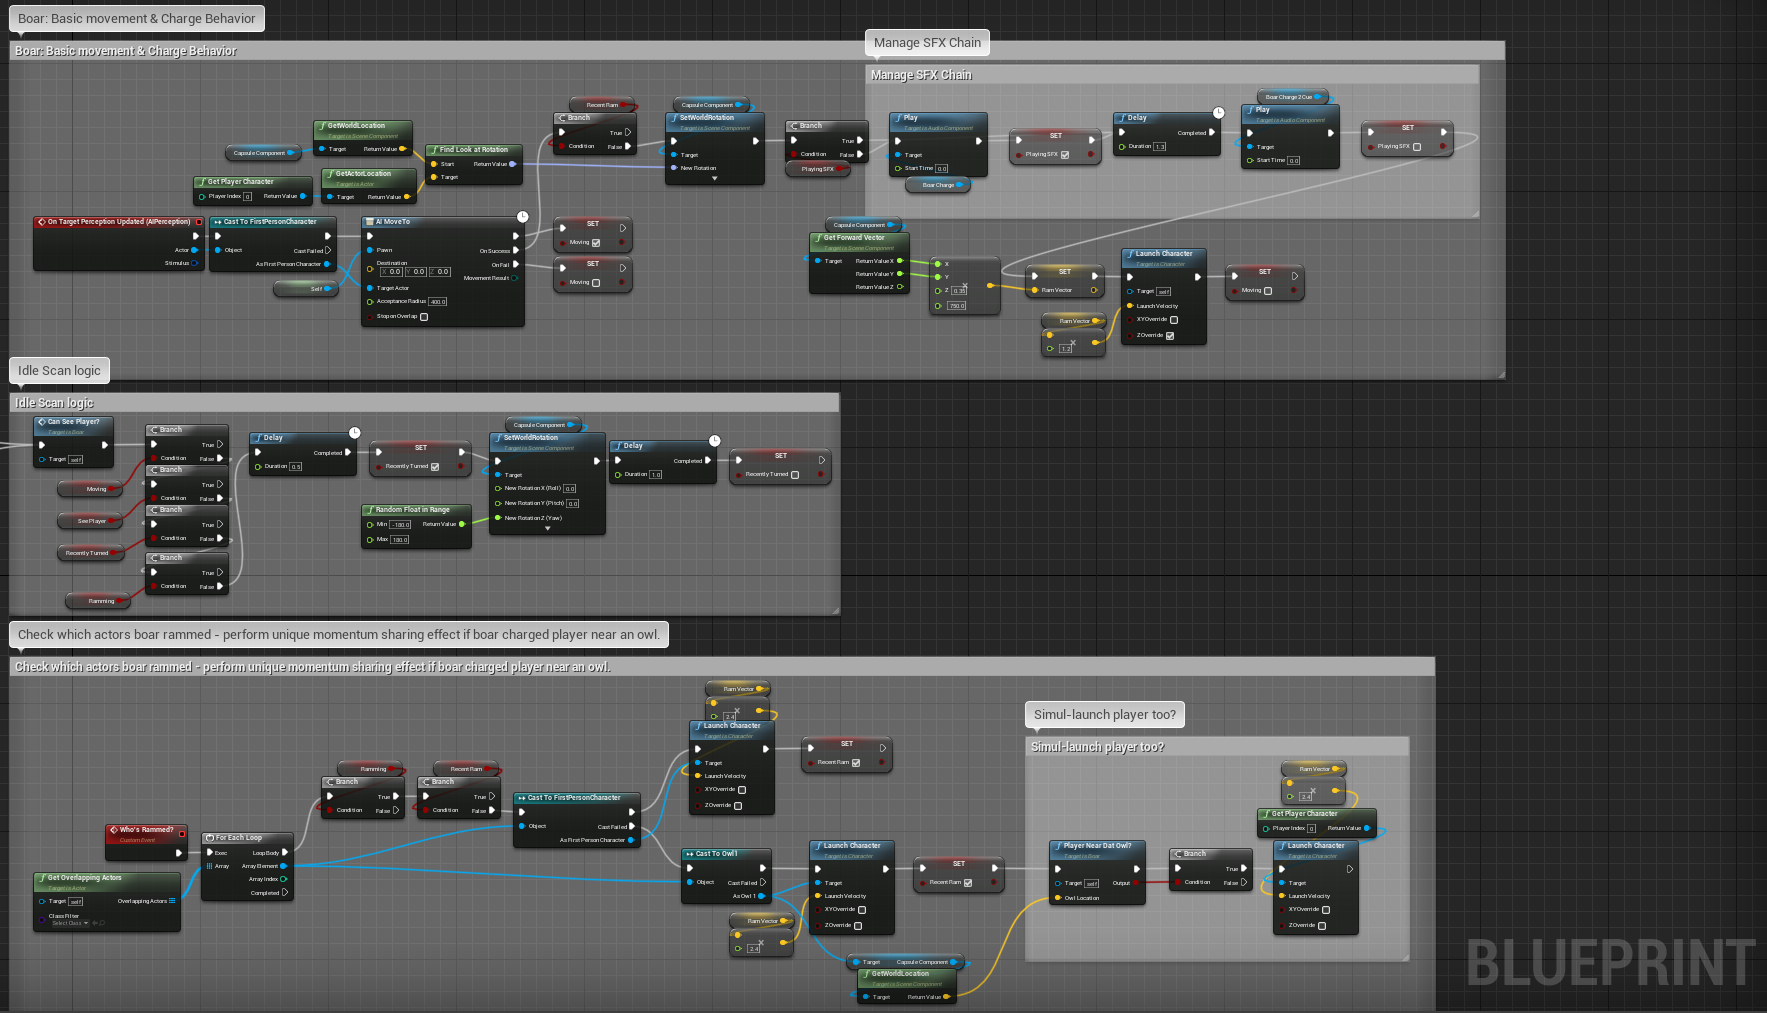Click the red delegate pin on On Target Perception Updated
Image resolution: width=1767 pixels, height=1013 pixels.
coord(198,222)
